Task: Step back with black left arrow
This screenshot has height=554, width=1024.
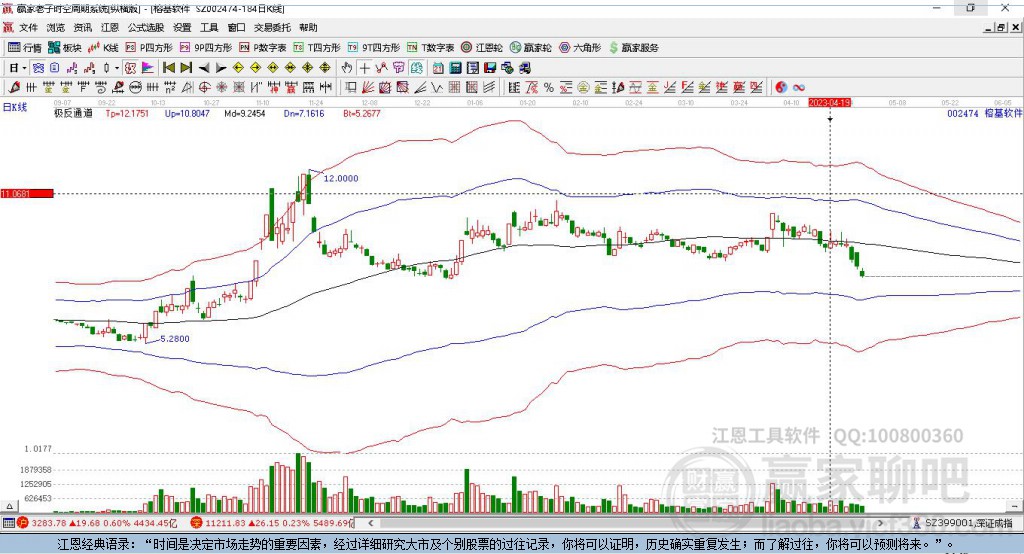Action: point(204,68)
